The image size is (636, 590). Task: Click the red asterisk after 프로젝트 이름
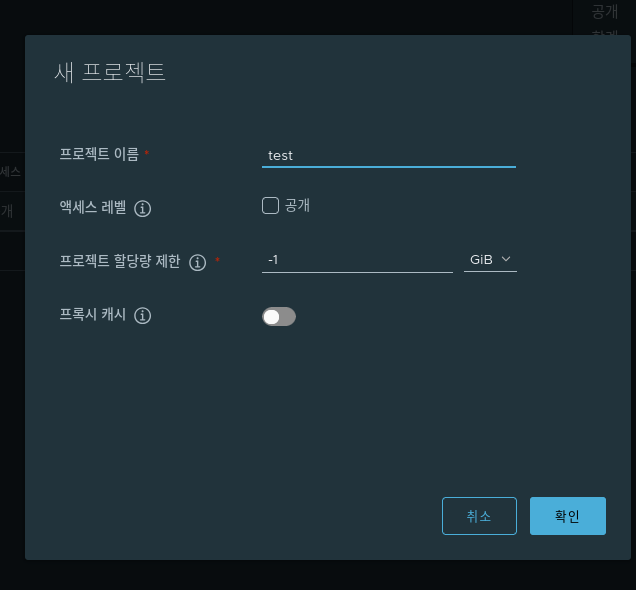tap(148, 154)
